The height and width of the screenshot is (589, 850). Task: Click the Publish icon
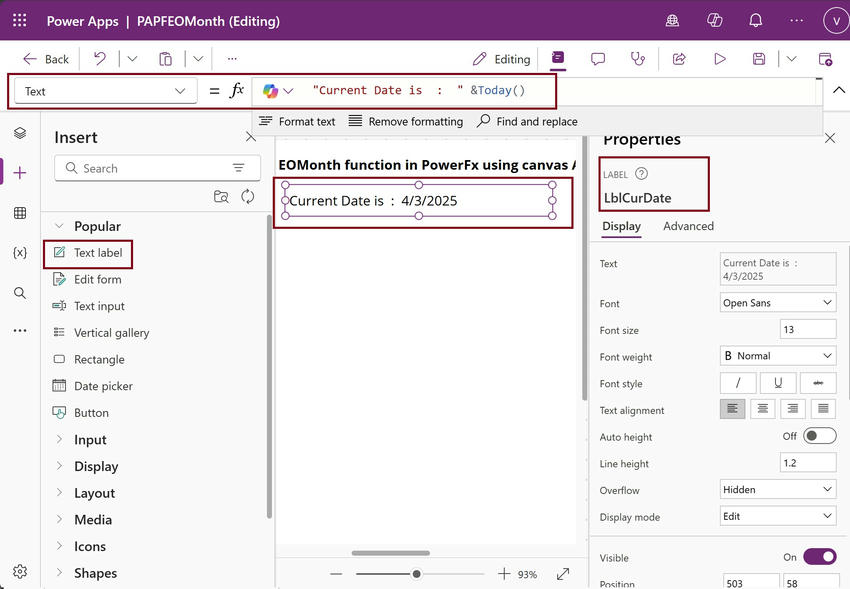coord(825,59)
